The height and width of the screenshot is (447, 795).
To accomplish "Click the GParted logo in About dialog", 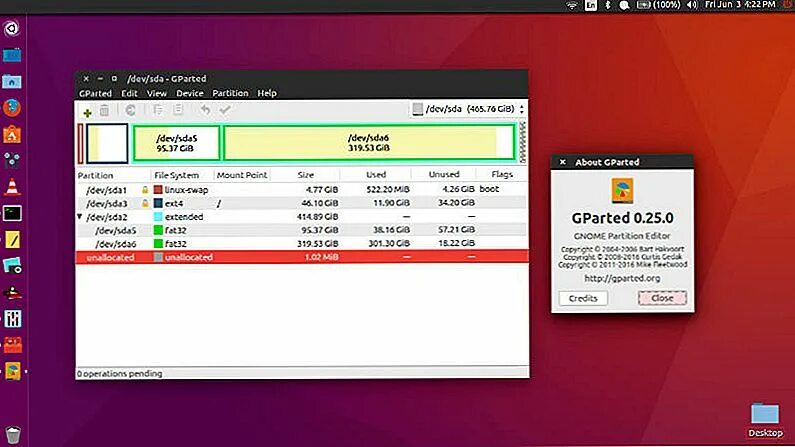I will (622, 191).
